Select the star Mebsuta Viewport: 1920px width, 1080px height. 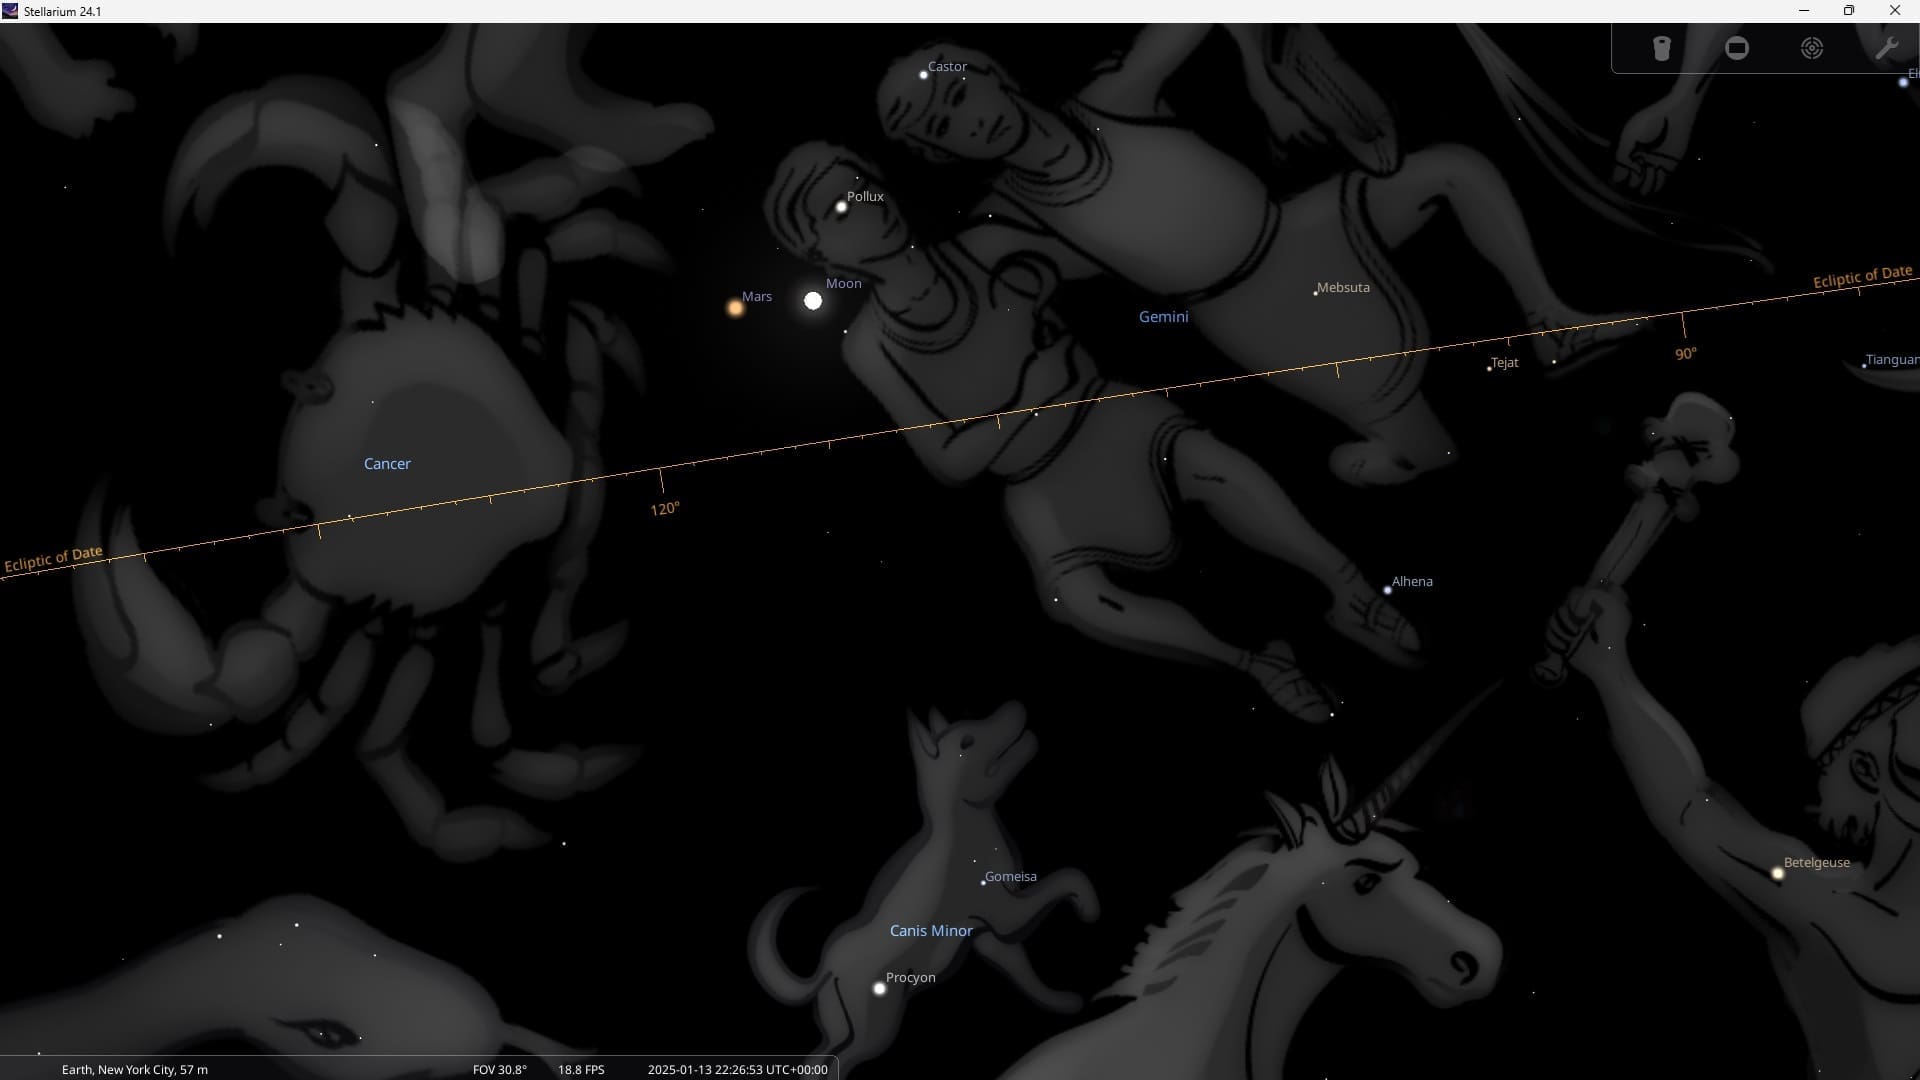(x=1315, y=293)
